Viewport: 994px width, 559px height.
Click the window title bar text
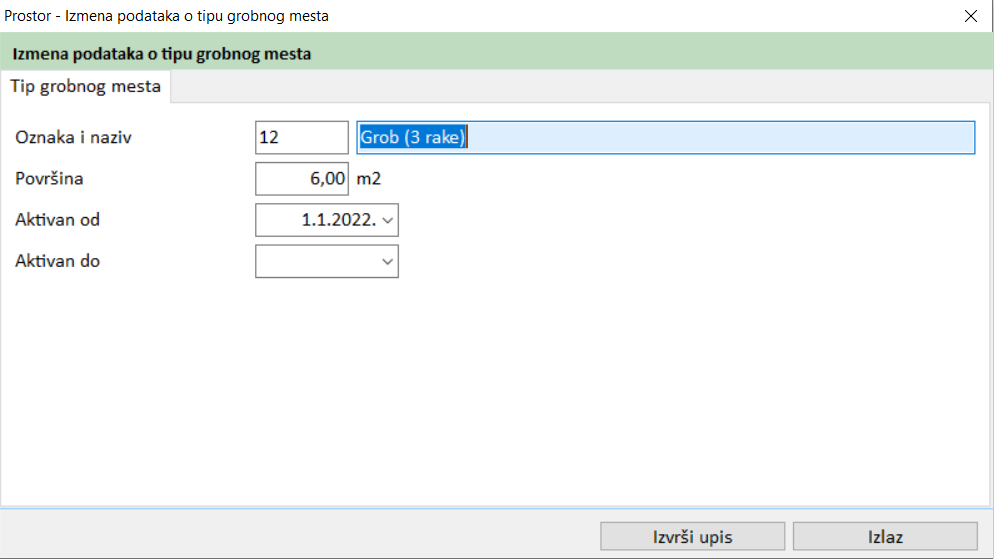point(167,16)
